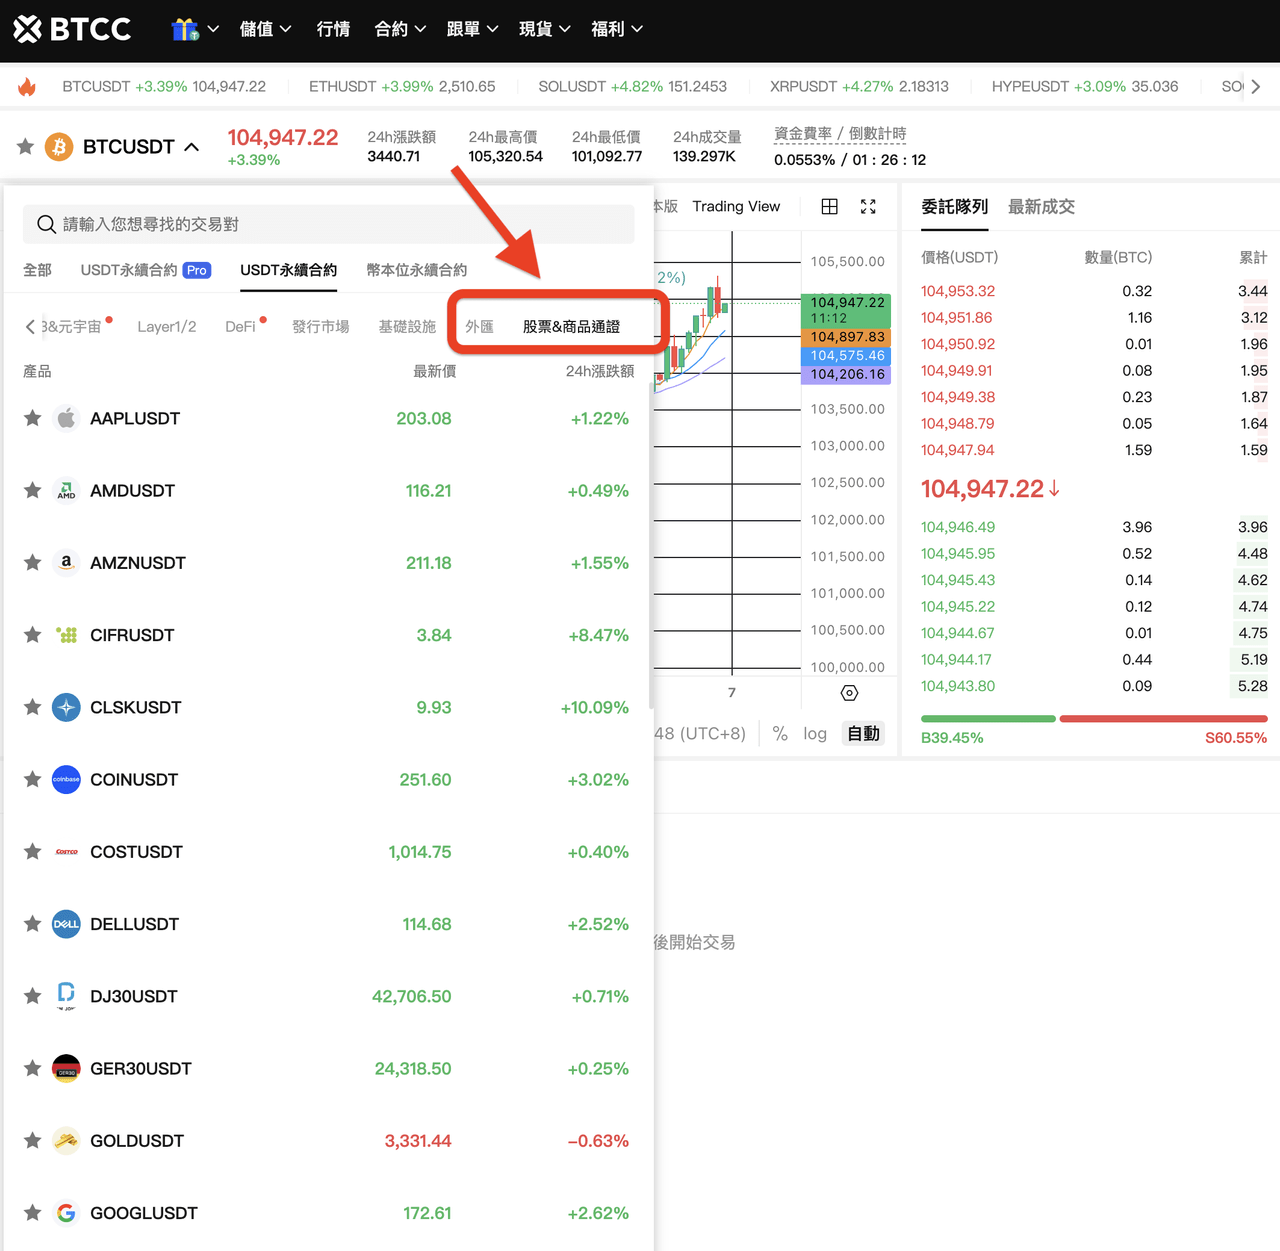
Task: Click 行情 in top navigation
Action: coord(333,29)
